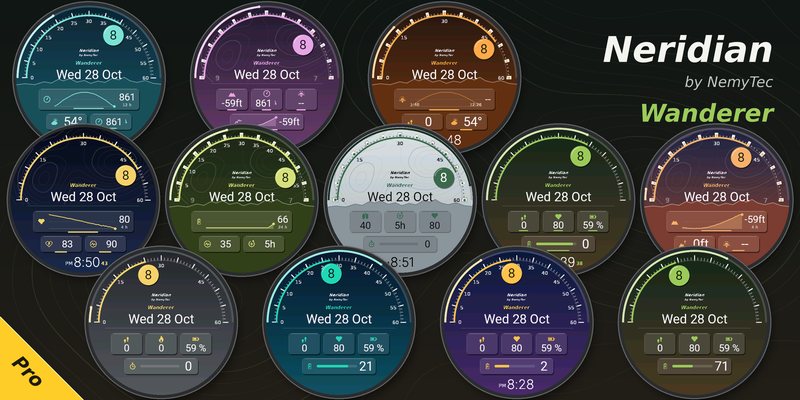Tap the 861 tile on the pink watch face
800x400 pixels.
click(x=266, y=99)
